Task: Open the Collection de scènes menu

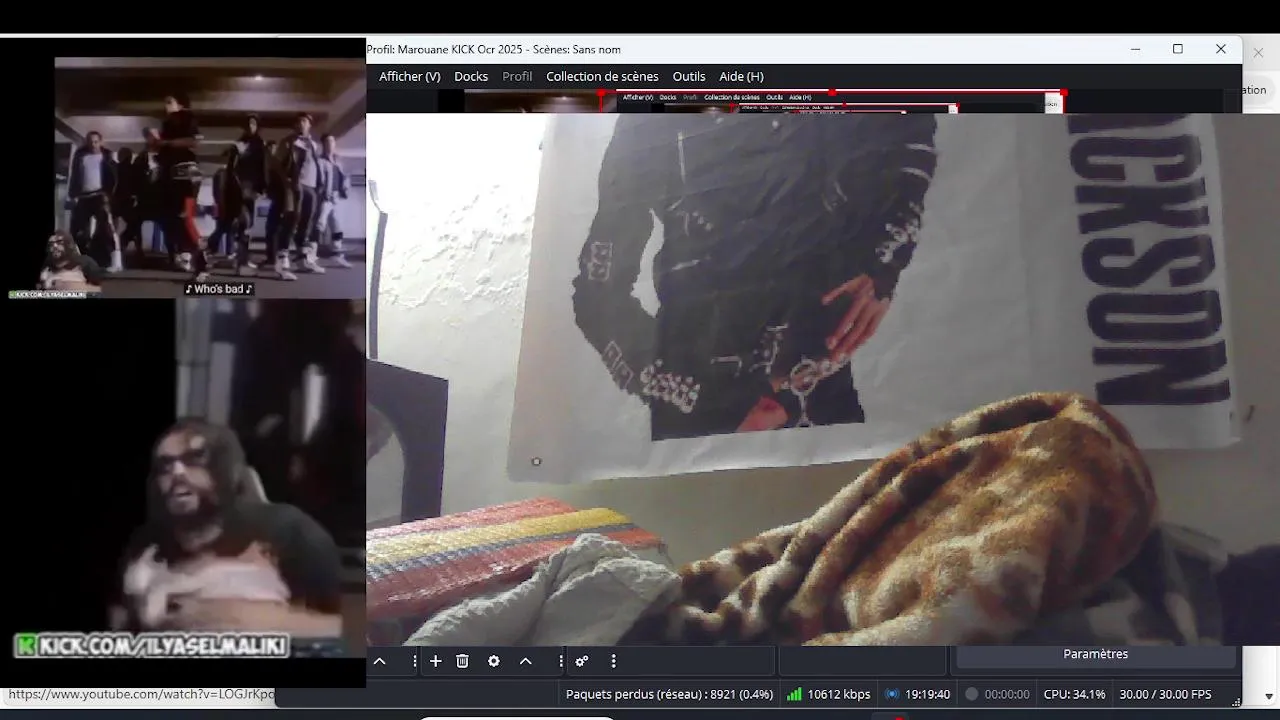Action: 602,76
